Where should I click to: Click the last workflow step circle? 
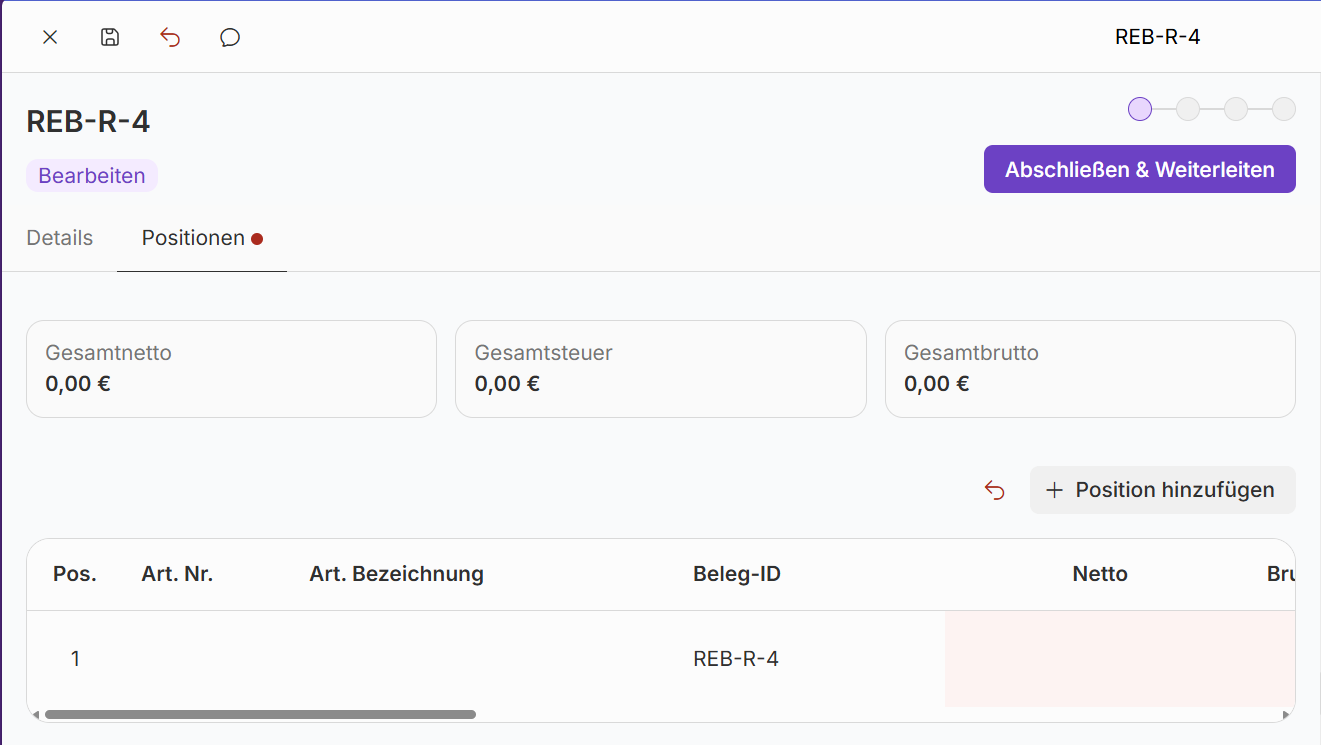coord(1284,109)
